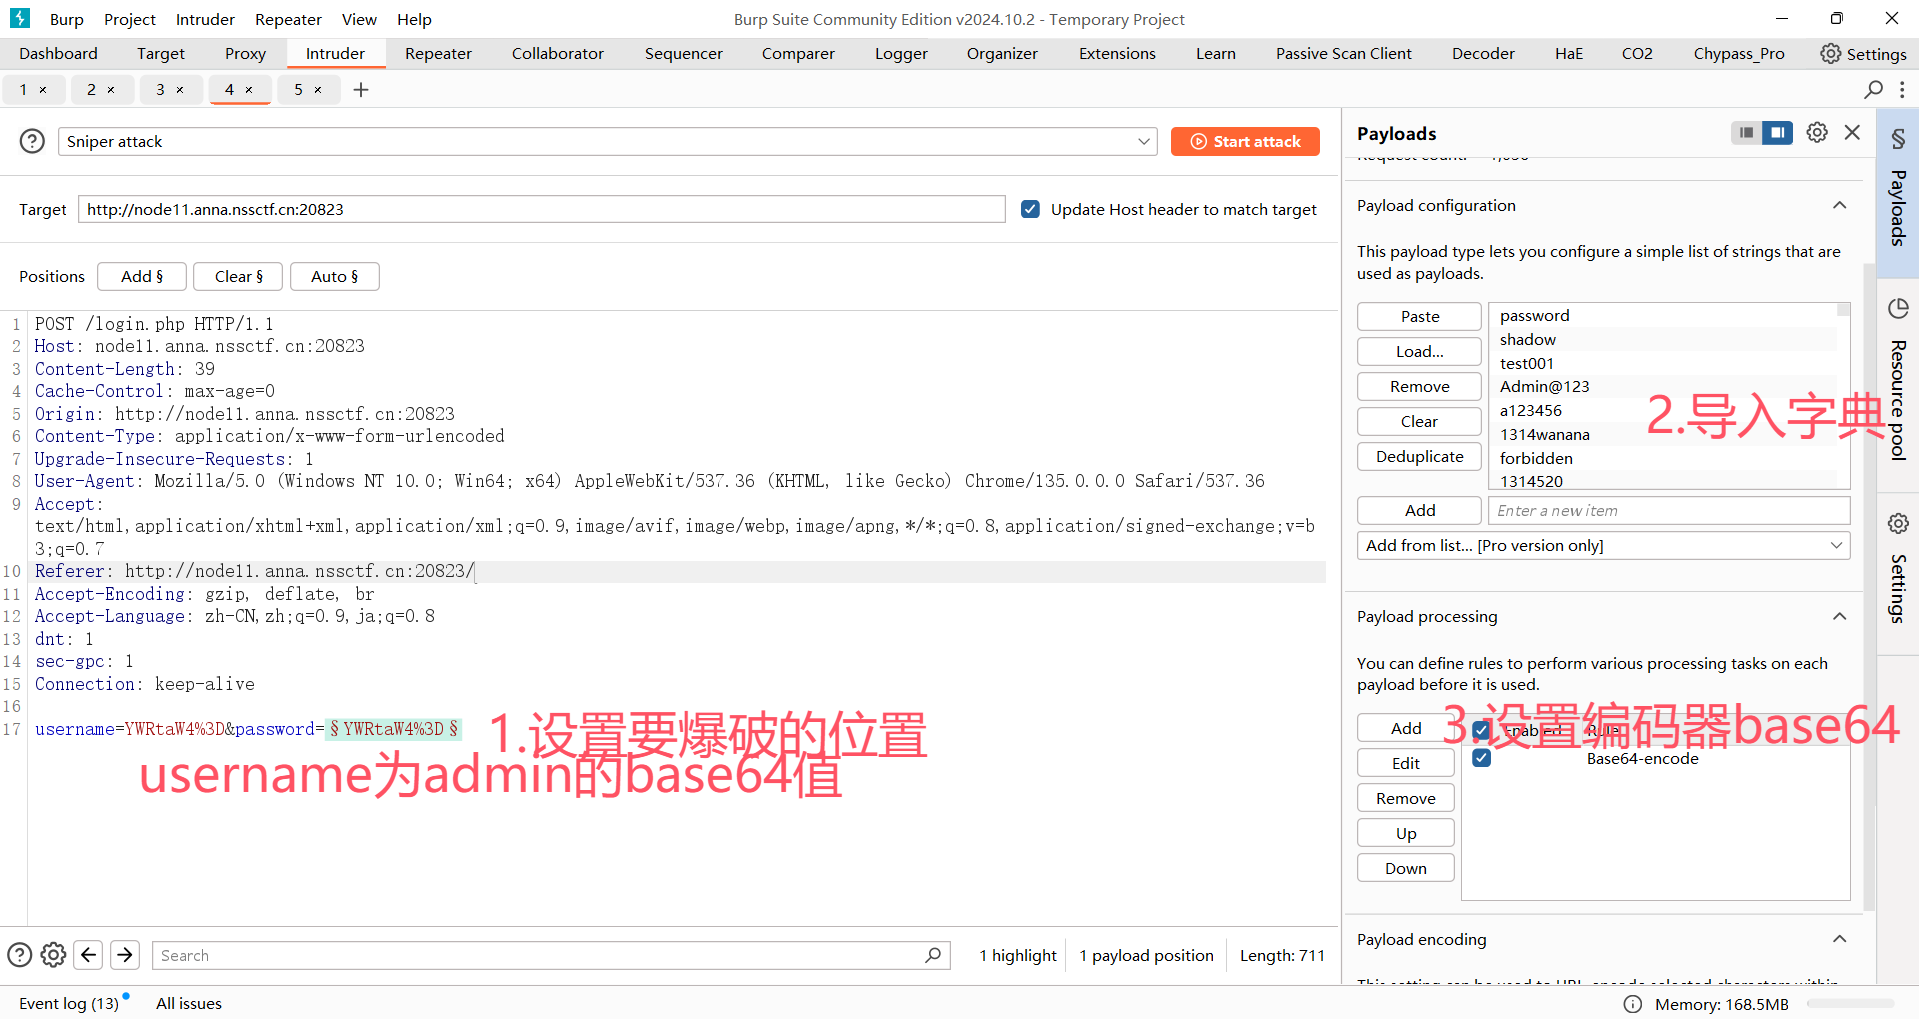The height and width of the screenshot is (1020, 1920).
Task: Click the Payloads panel vertical scrollbar
Action: 1869,586
